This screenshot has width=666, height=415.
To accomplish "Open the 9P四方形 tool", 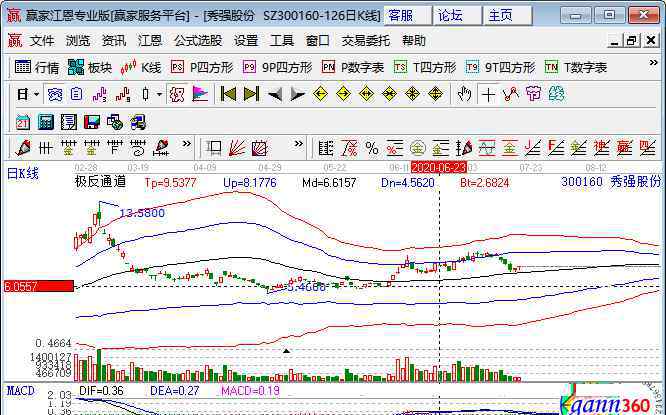I will coord(277,67).
